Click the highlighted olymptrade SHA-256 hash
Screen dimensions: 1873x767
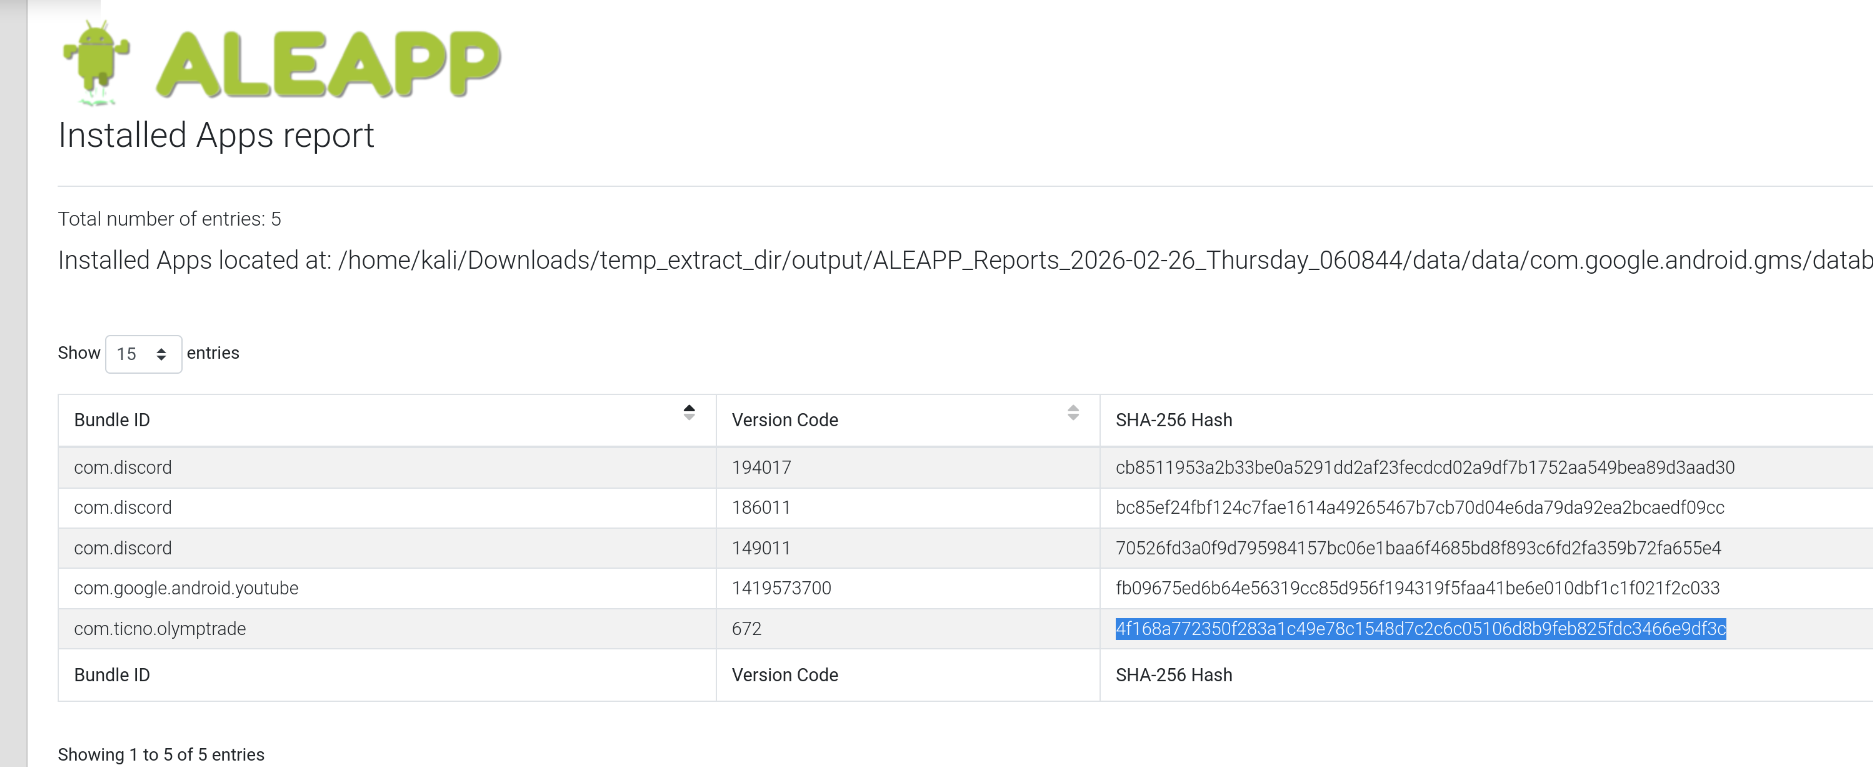coord(1420,629)
